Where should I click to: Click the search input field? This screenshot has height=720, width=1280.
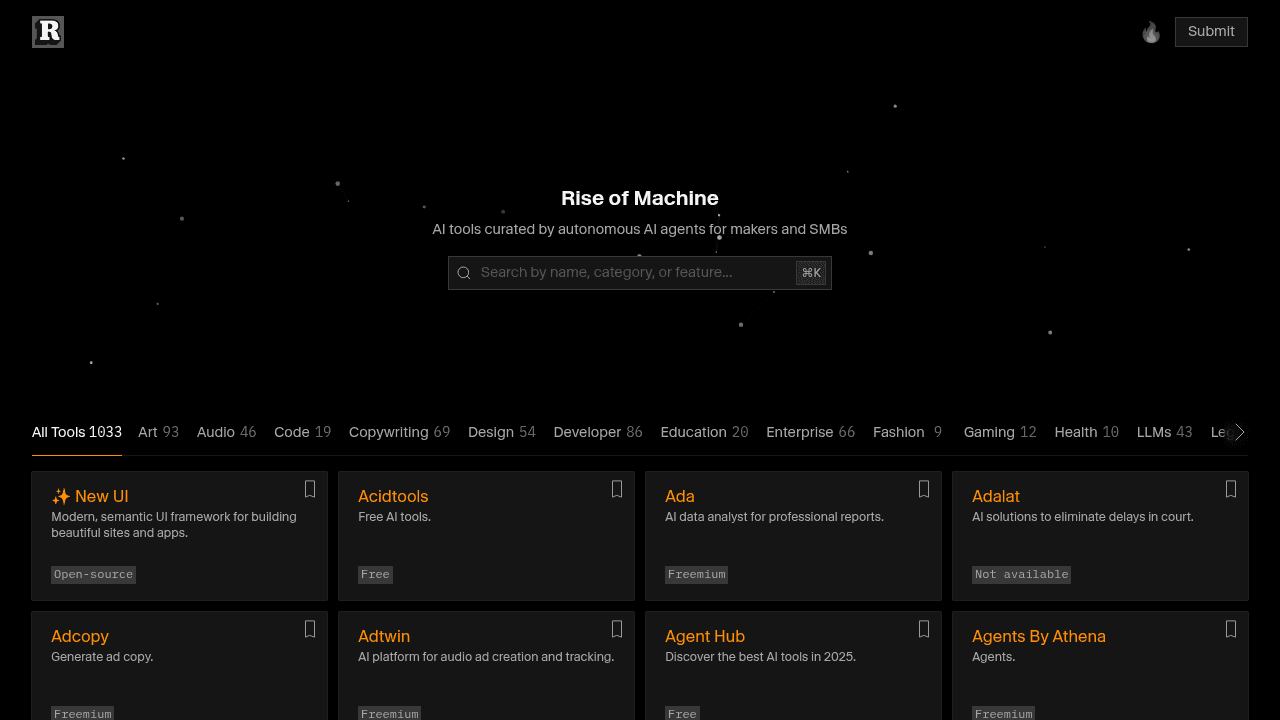640,272
